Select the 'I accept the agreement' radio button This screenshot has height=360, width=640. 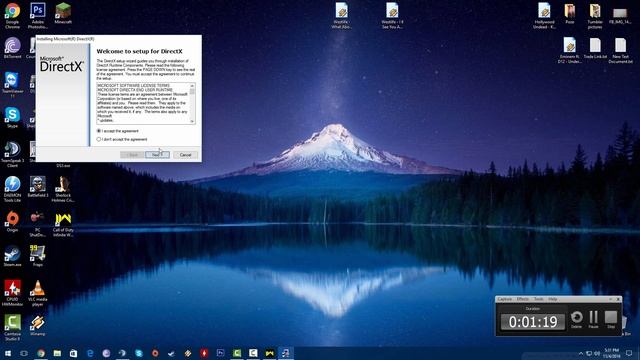(x=99, y=131)
